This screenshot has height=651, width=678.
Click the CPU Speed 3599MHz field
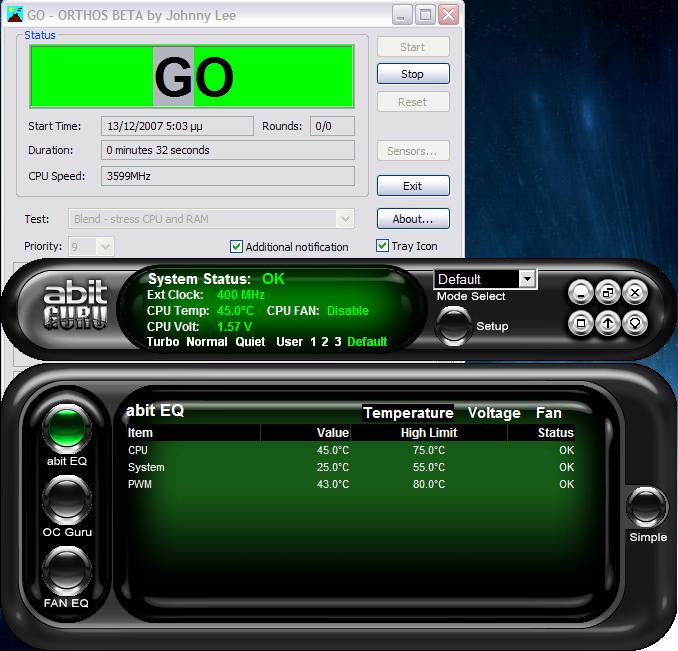tap(228, 176)
